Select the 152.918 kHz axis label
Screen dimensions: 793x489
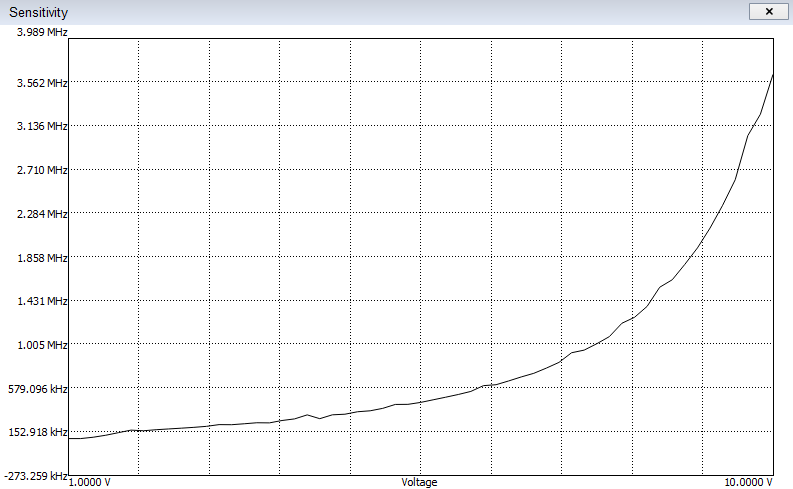pos(38,432)
